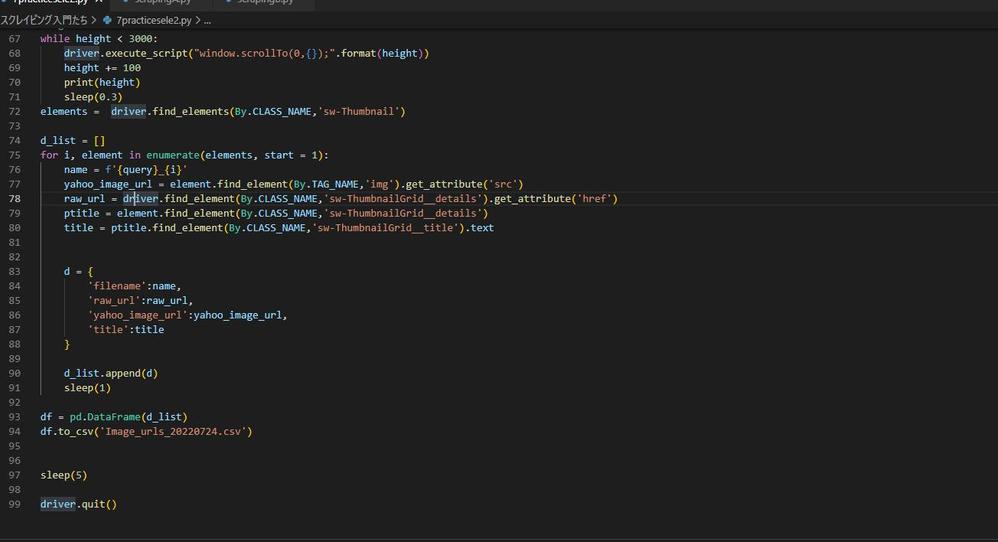Click find_elements on line 72
Viewport: 998px width, 542px height.
click(x=190, y=111)
